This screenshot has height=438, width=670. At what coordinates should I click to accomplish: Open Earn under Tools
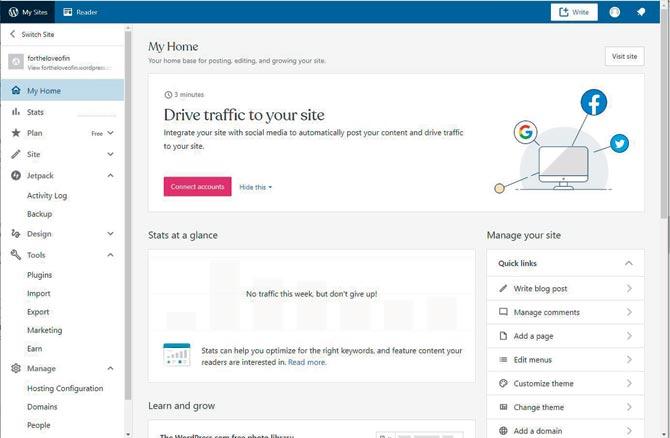click(x=35, y=348)
